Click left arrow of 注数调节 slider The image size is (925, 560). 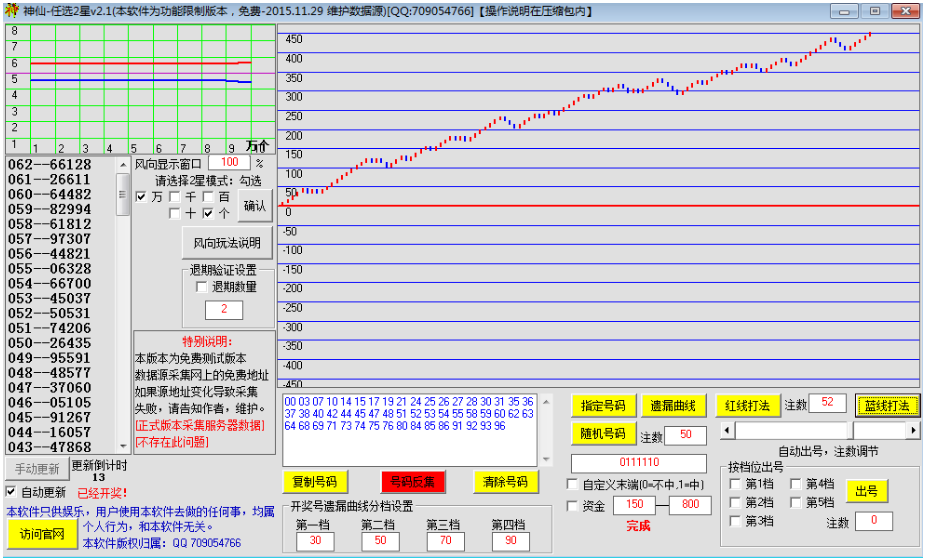[x=727, y=431]
